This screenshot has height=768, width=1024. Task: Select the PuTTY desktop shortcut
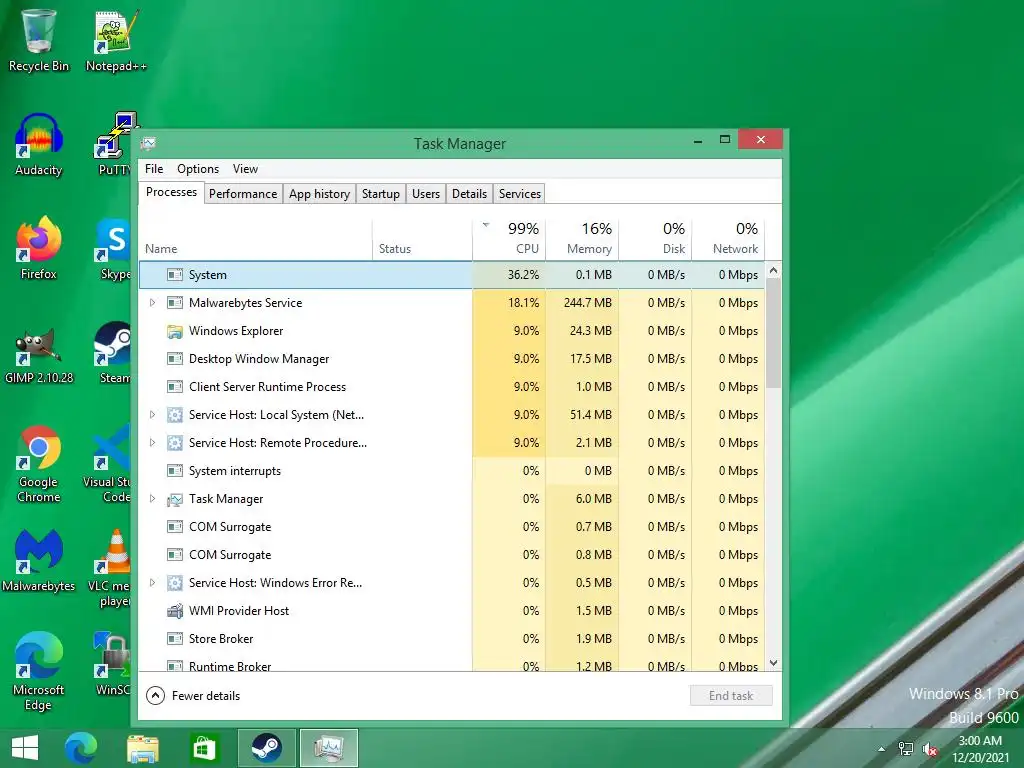coord(116,144)
